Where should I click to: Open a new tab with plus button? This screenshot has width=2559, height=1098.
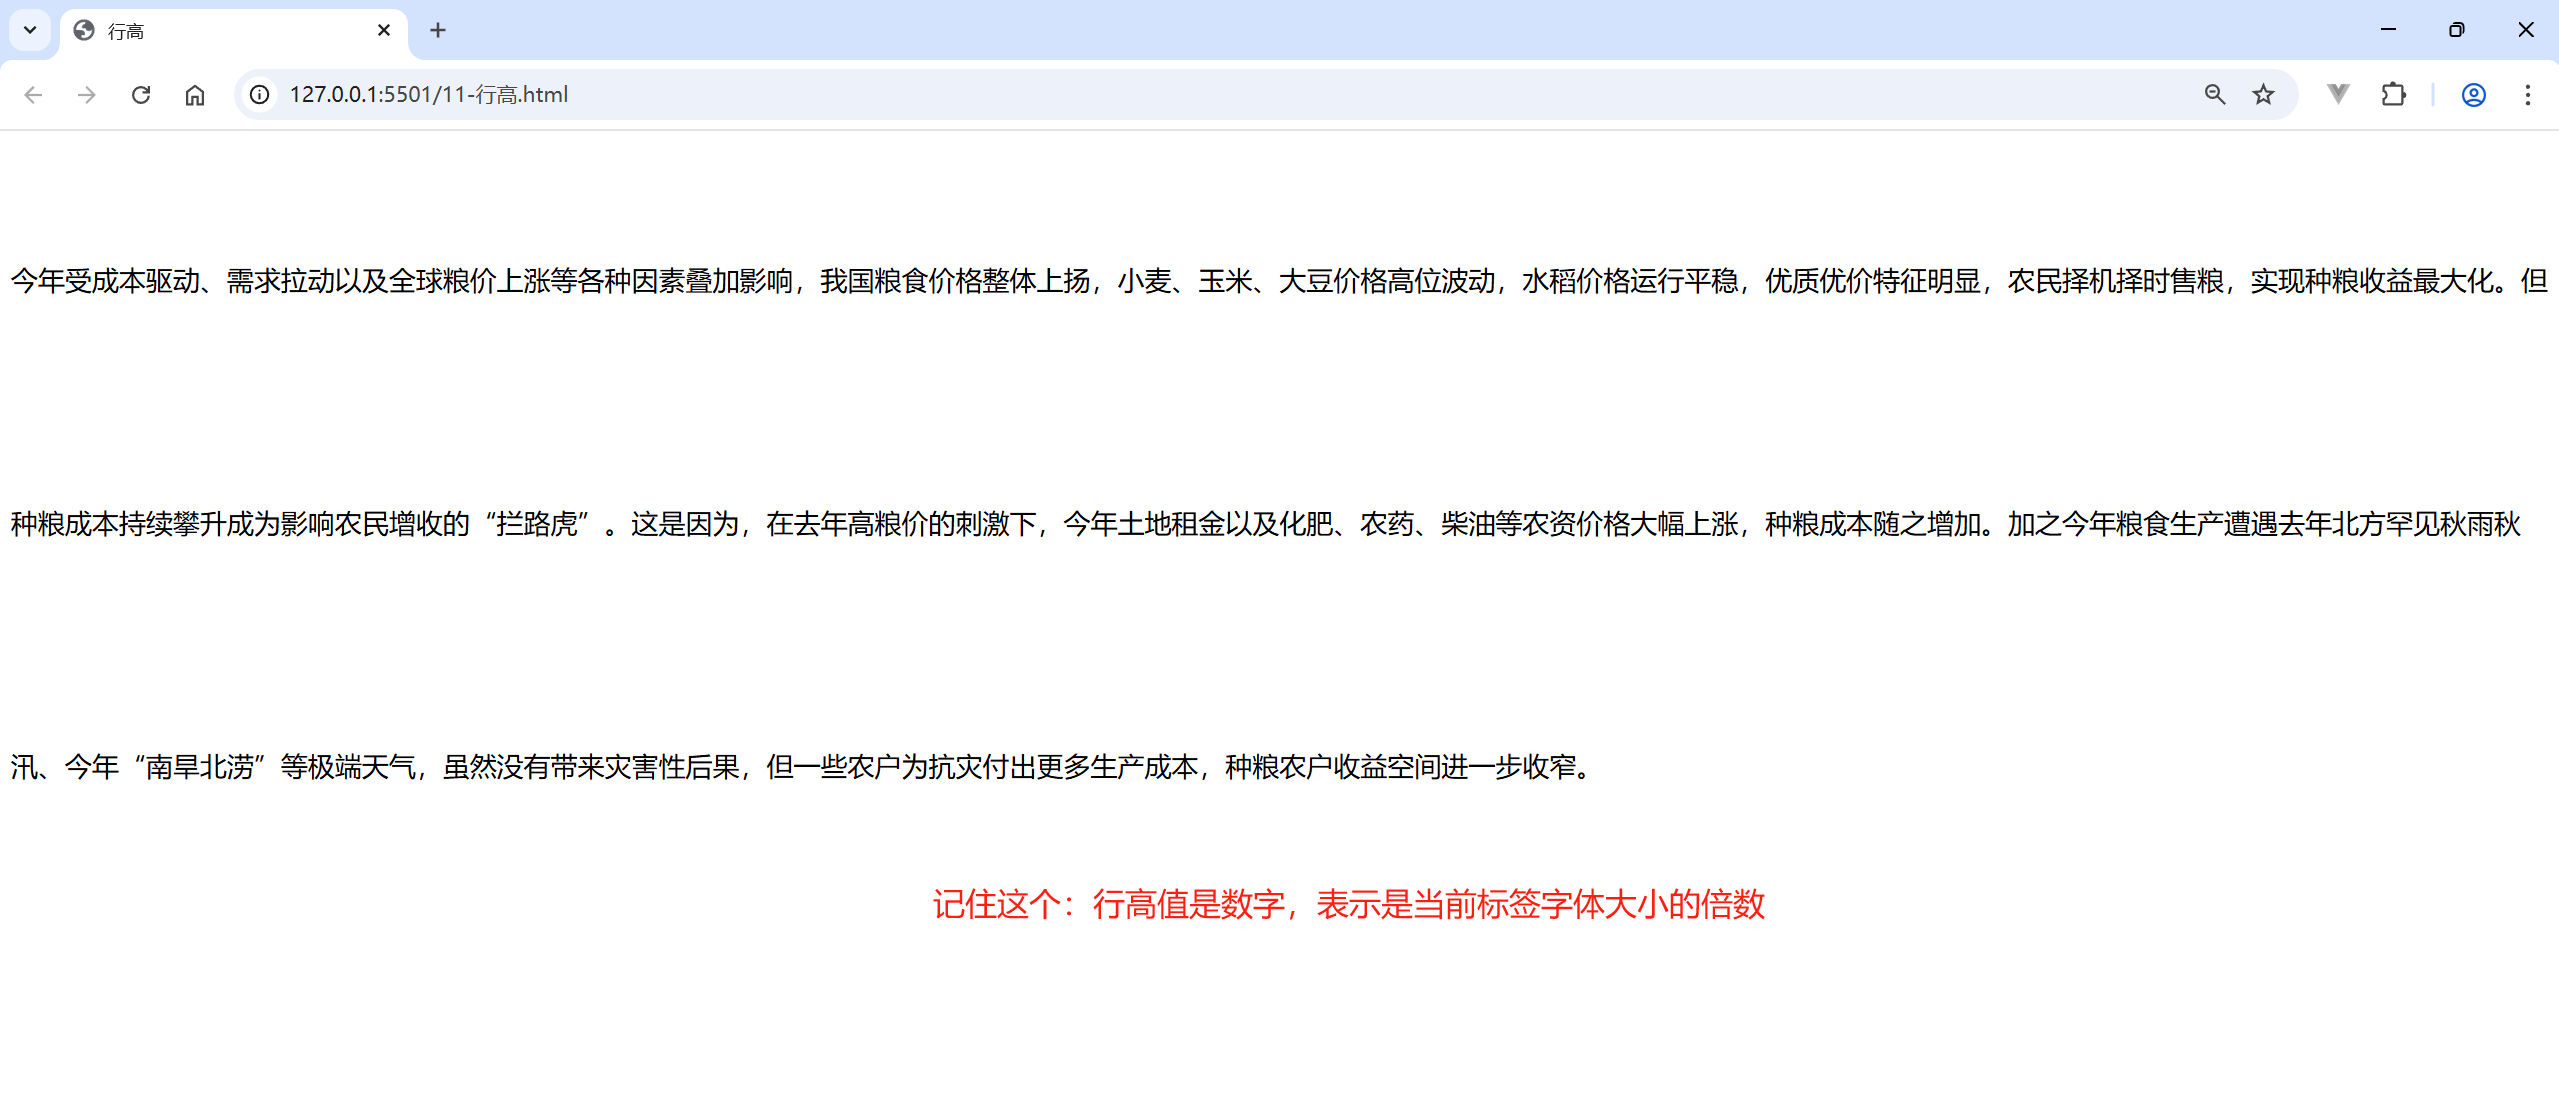coord(438,31)
